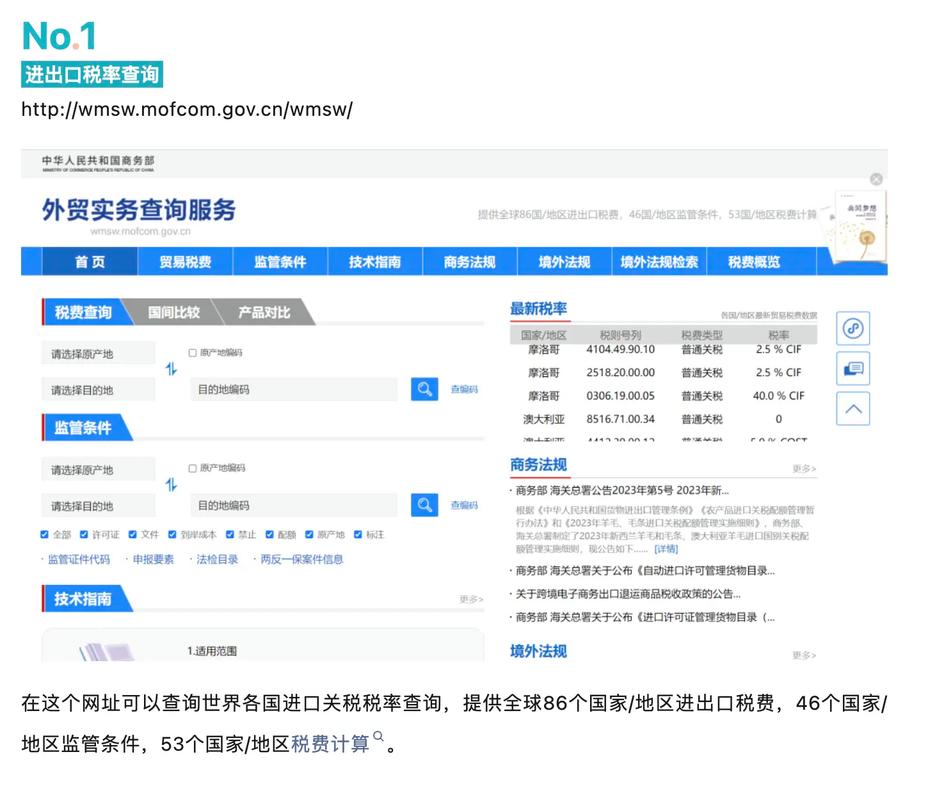Open 法检目录 link
The height and width of the screenshot is (800, 928).
coord(217,559)
